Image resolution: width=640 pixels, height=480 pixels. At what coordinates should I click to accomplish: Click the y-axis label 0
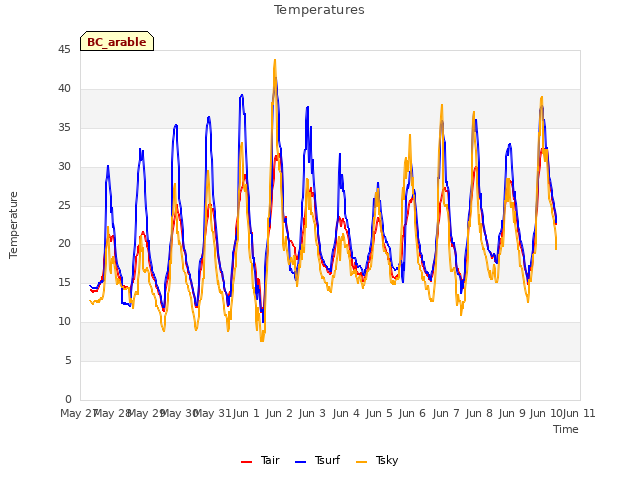click(x=68, y=399)
